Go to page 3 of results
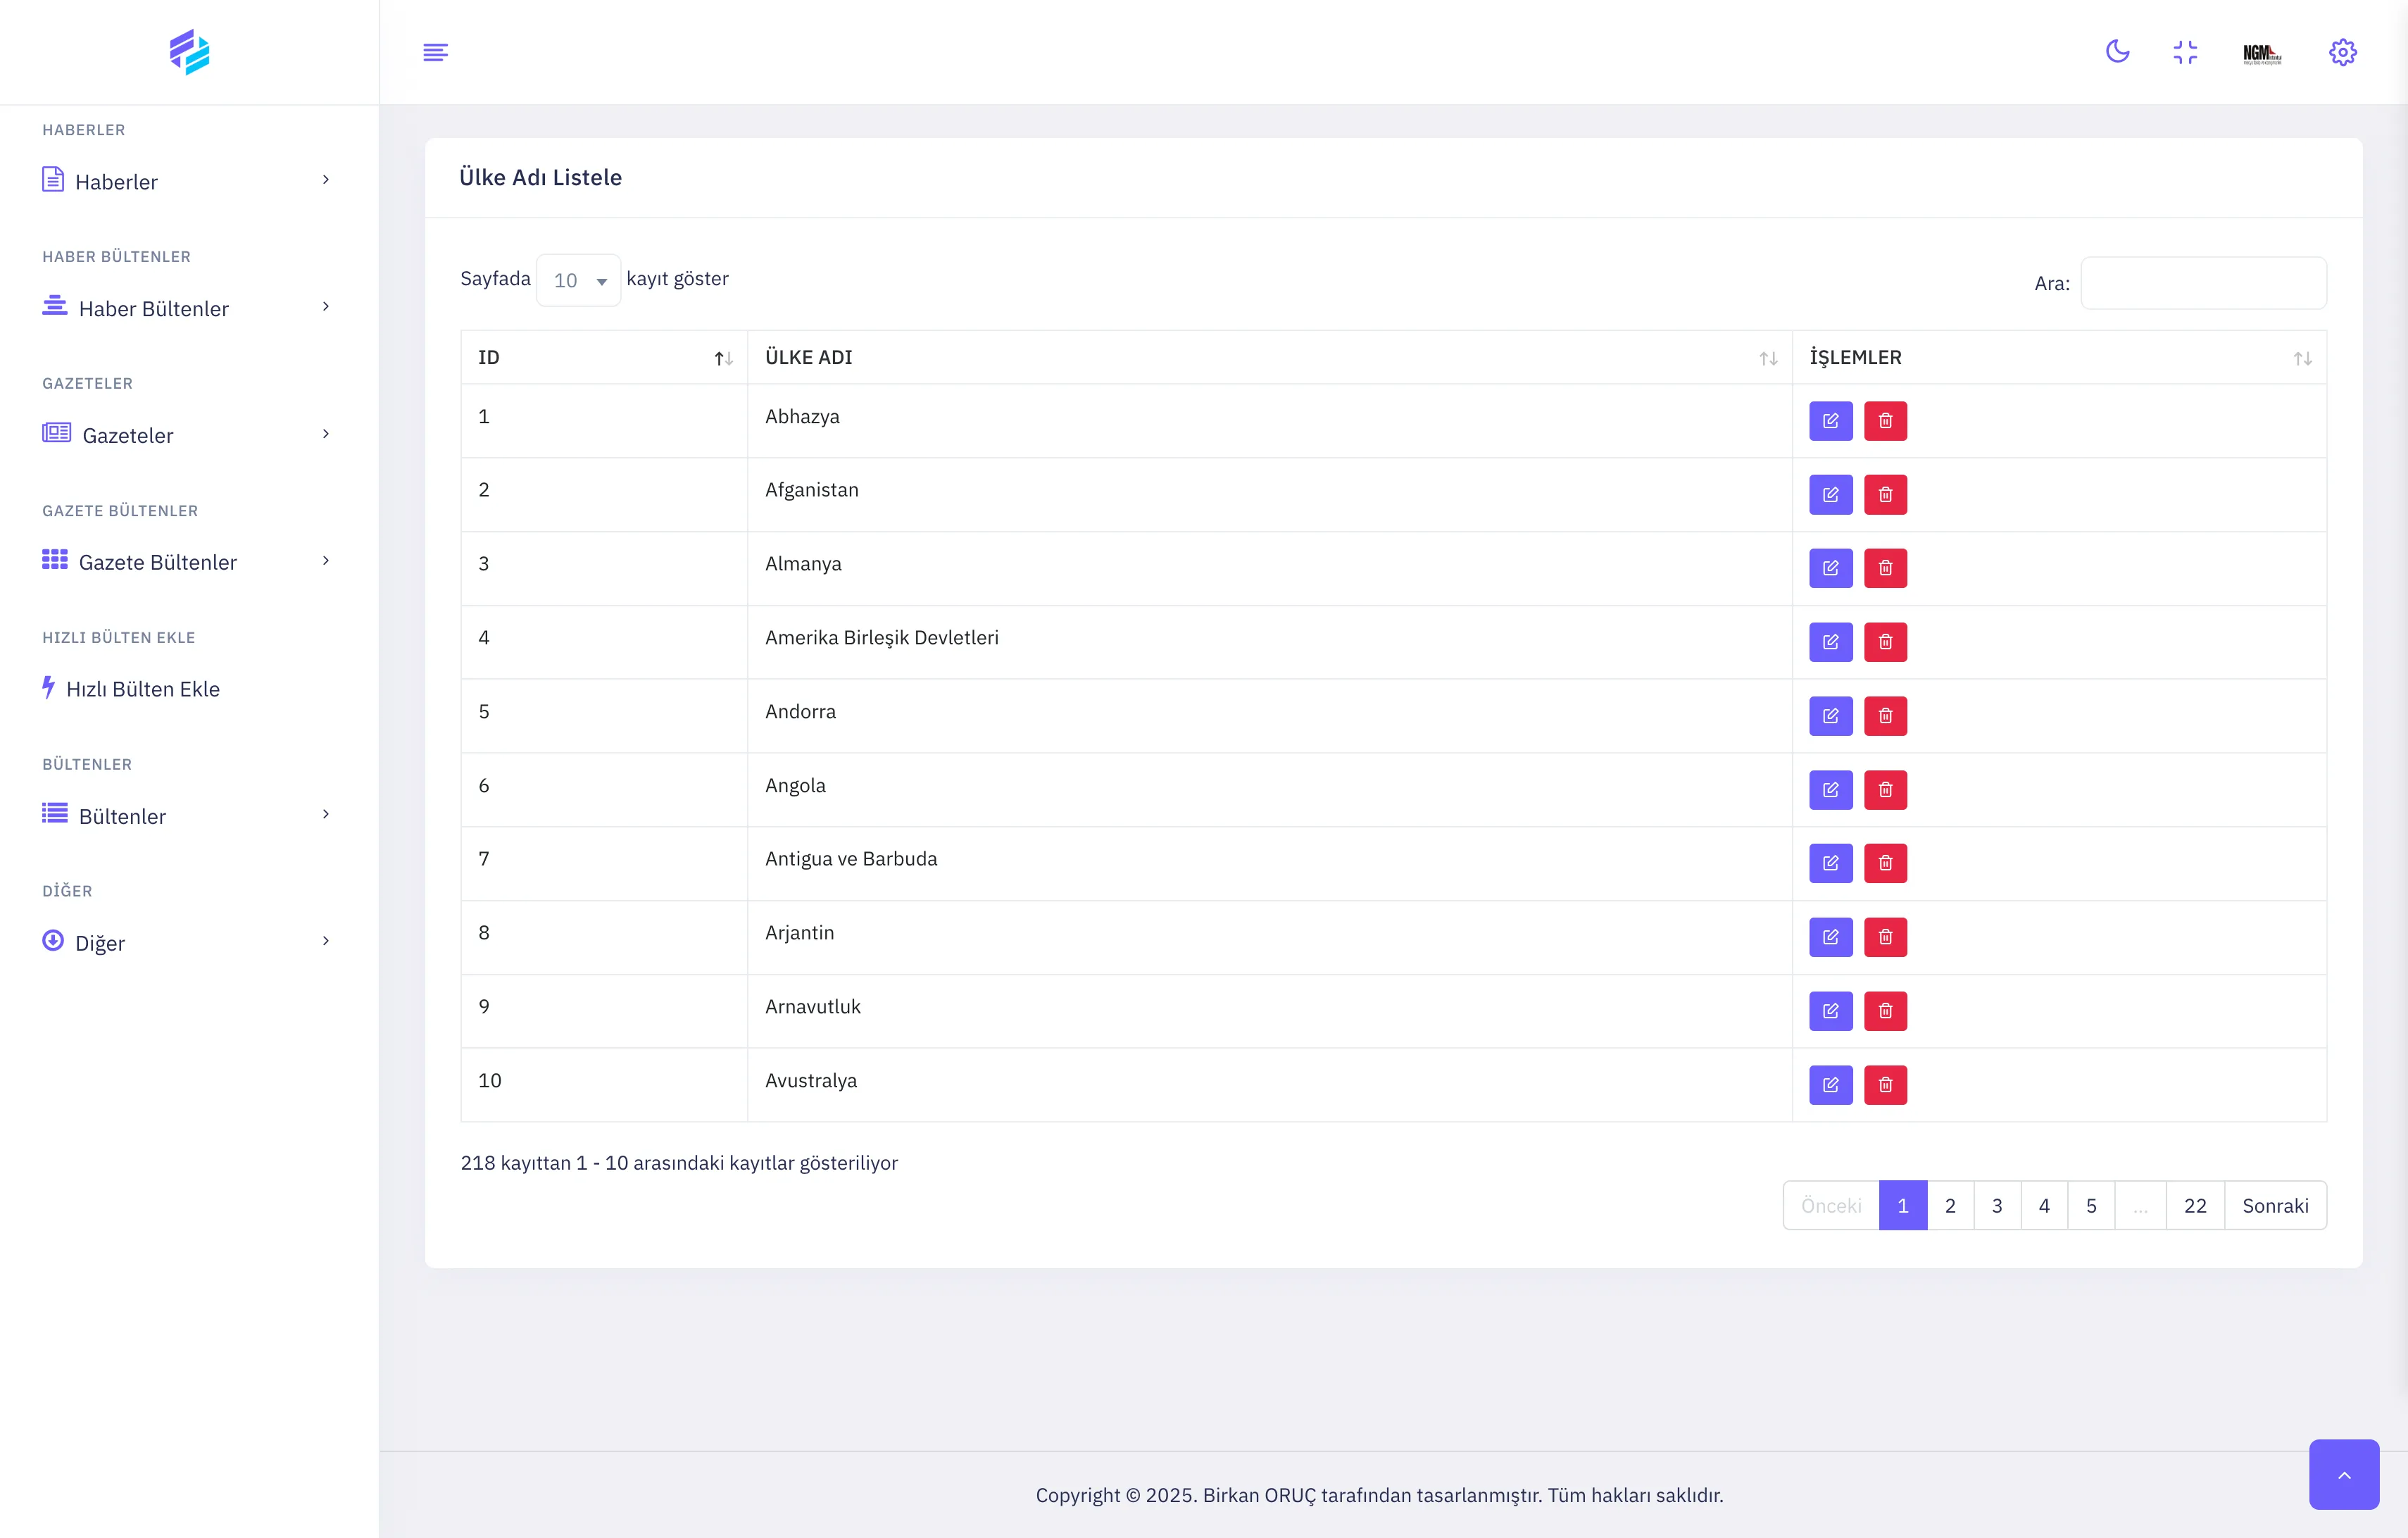This screenshot has height=1538, width=2408. [x=1996, y=1206]
